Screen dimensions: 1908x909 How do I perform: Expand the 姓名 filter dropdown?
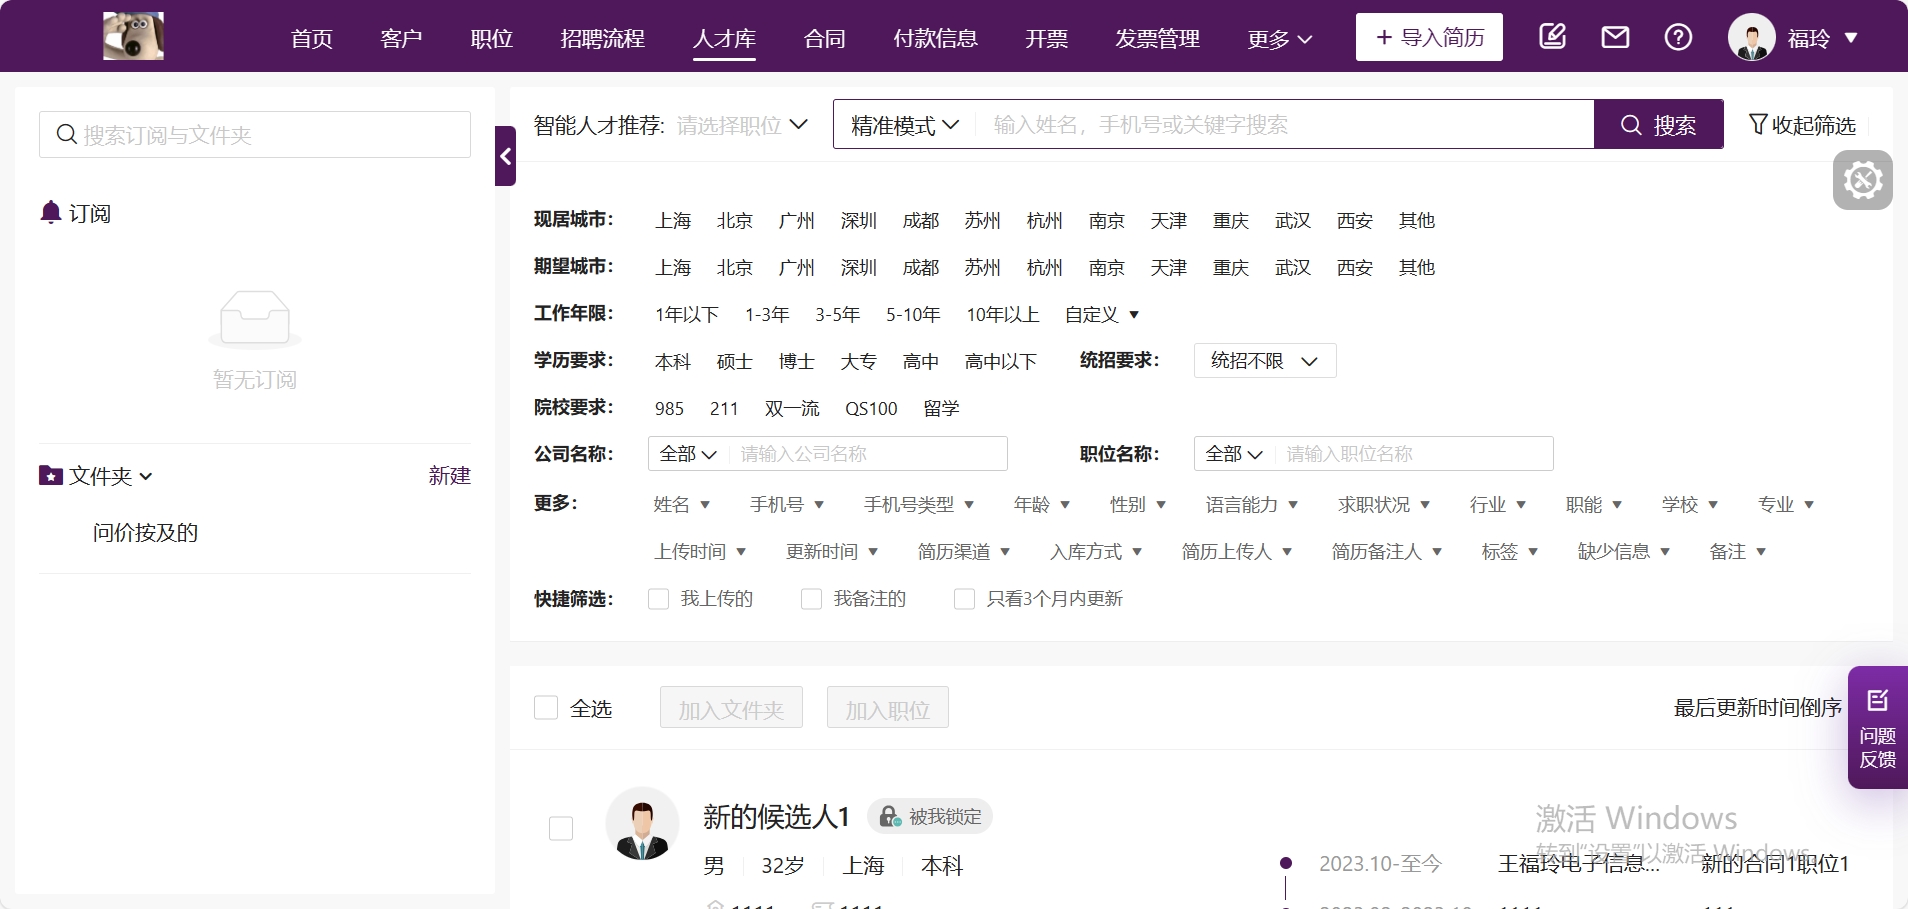[x=681, y=505]
